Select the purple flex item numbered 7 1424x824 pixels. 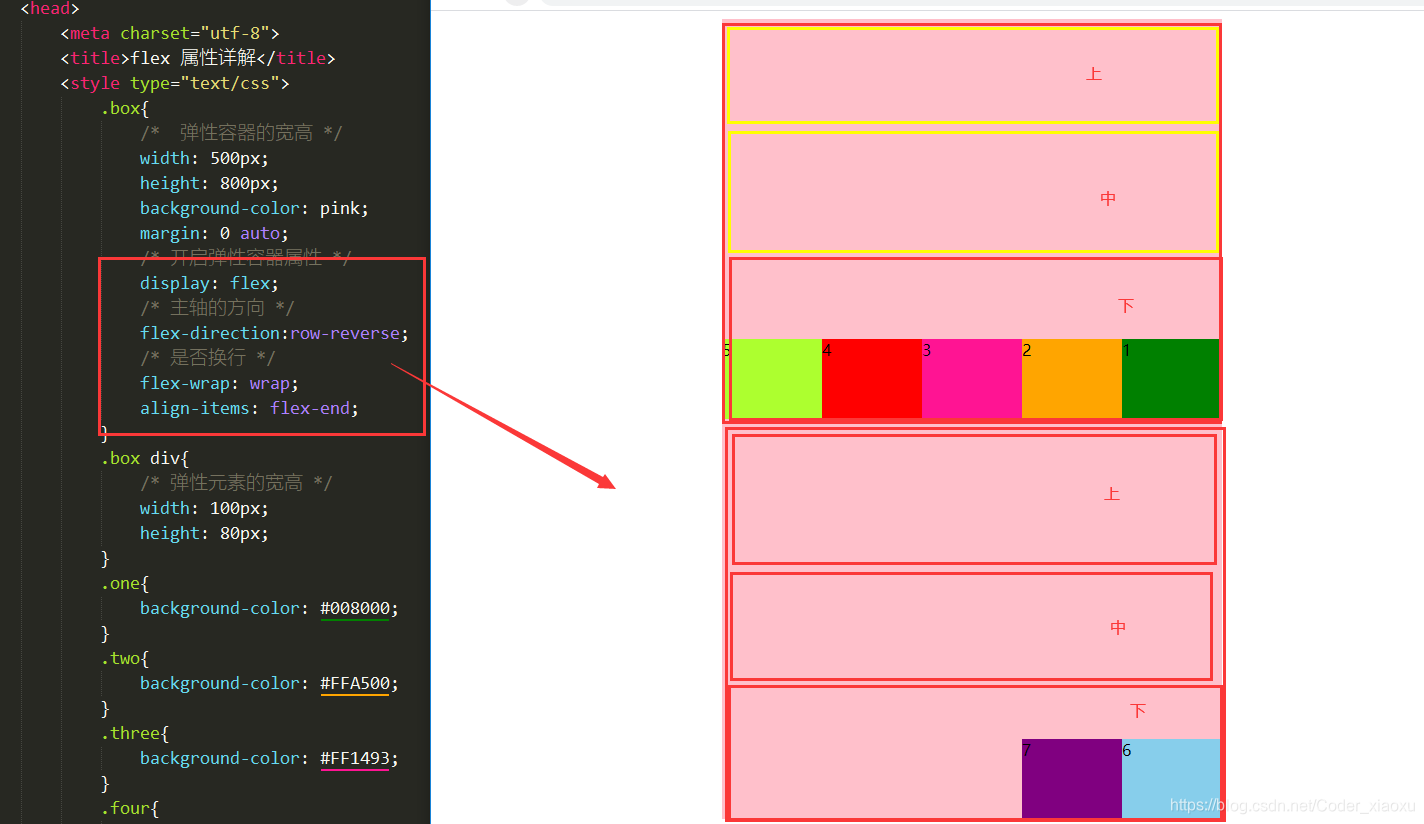pyautogui.click(x=1072, y=778)
